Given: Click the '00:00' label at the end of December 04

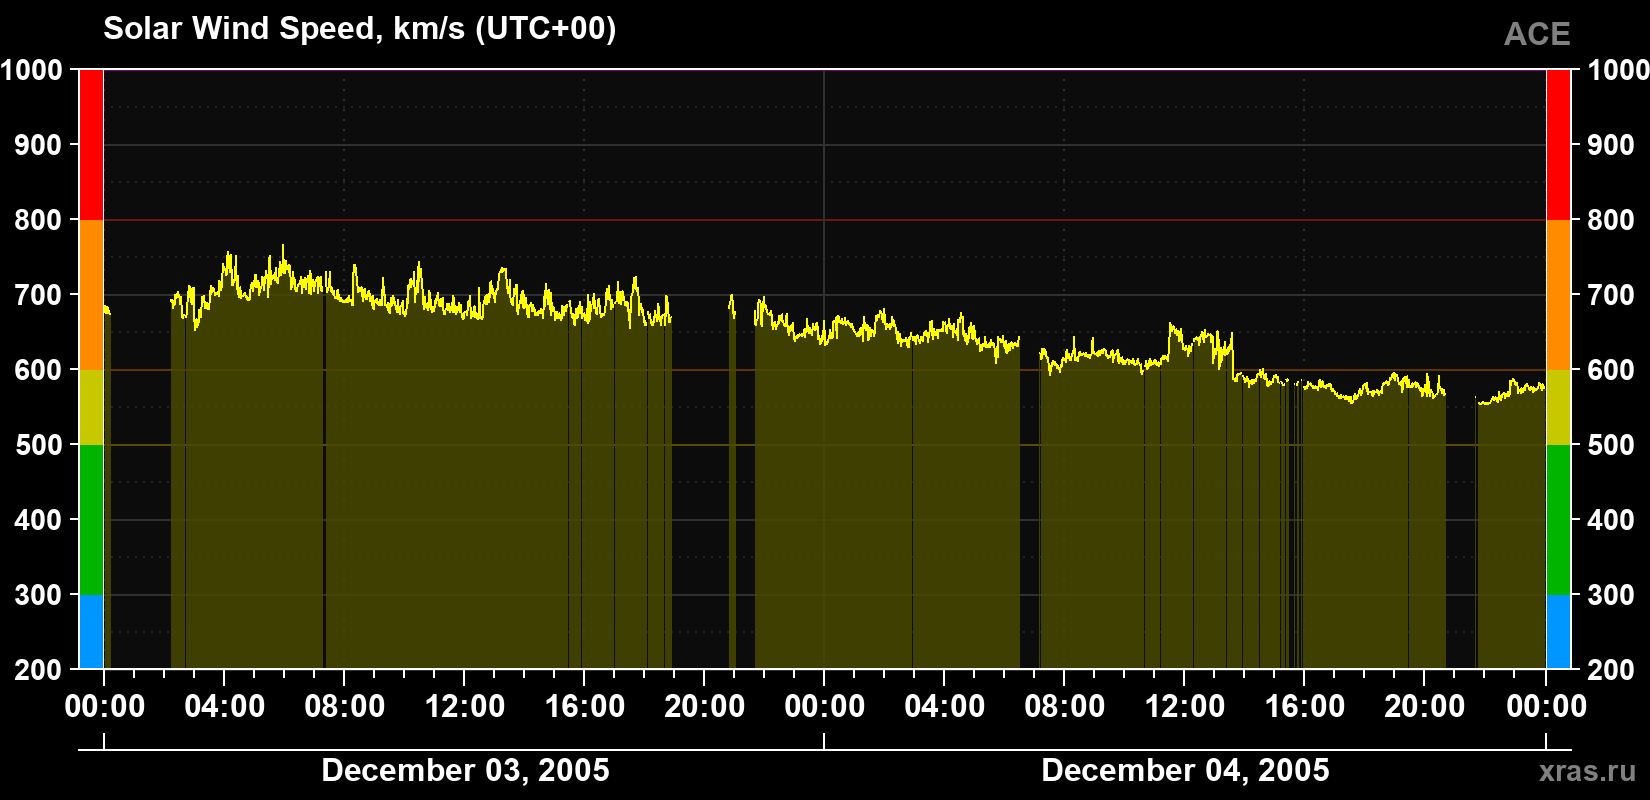Looking at the screenshot, I should point(1547,706).
